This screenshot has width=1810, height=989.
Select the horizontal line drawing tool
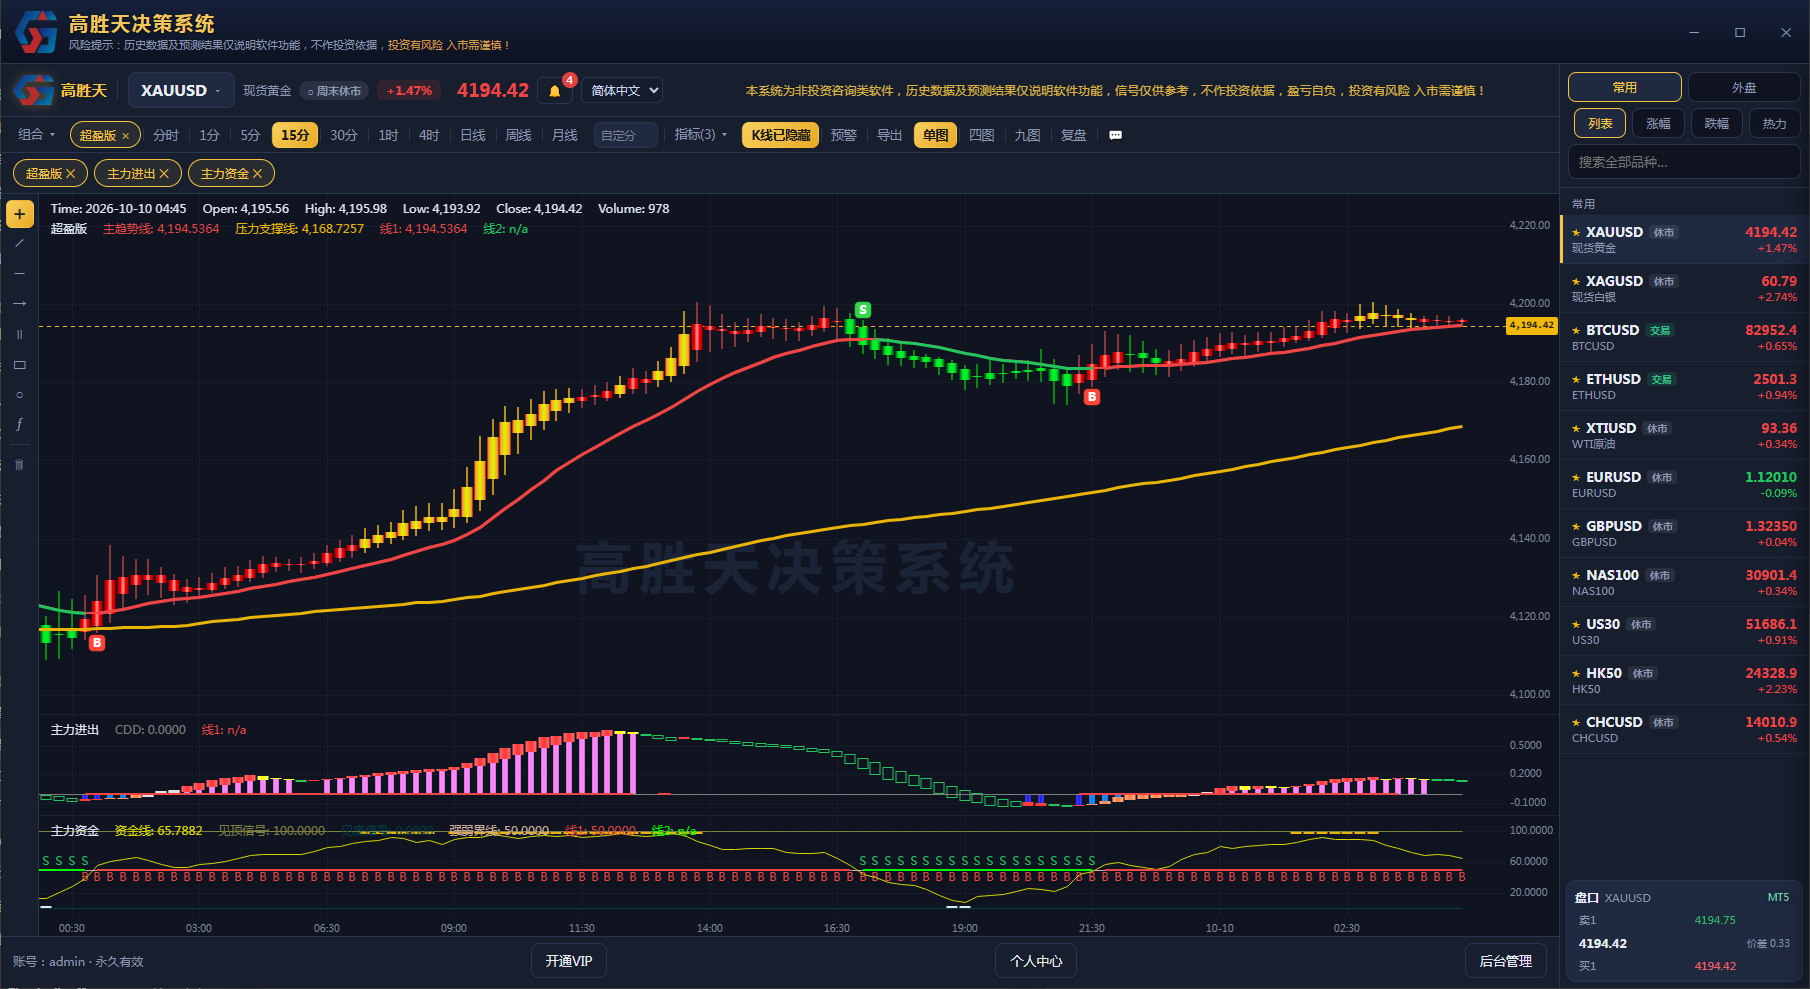click(x=19, y=273)
